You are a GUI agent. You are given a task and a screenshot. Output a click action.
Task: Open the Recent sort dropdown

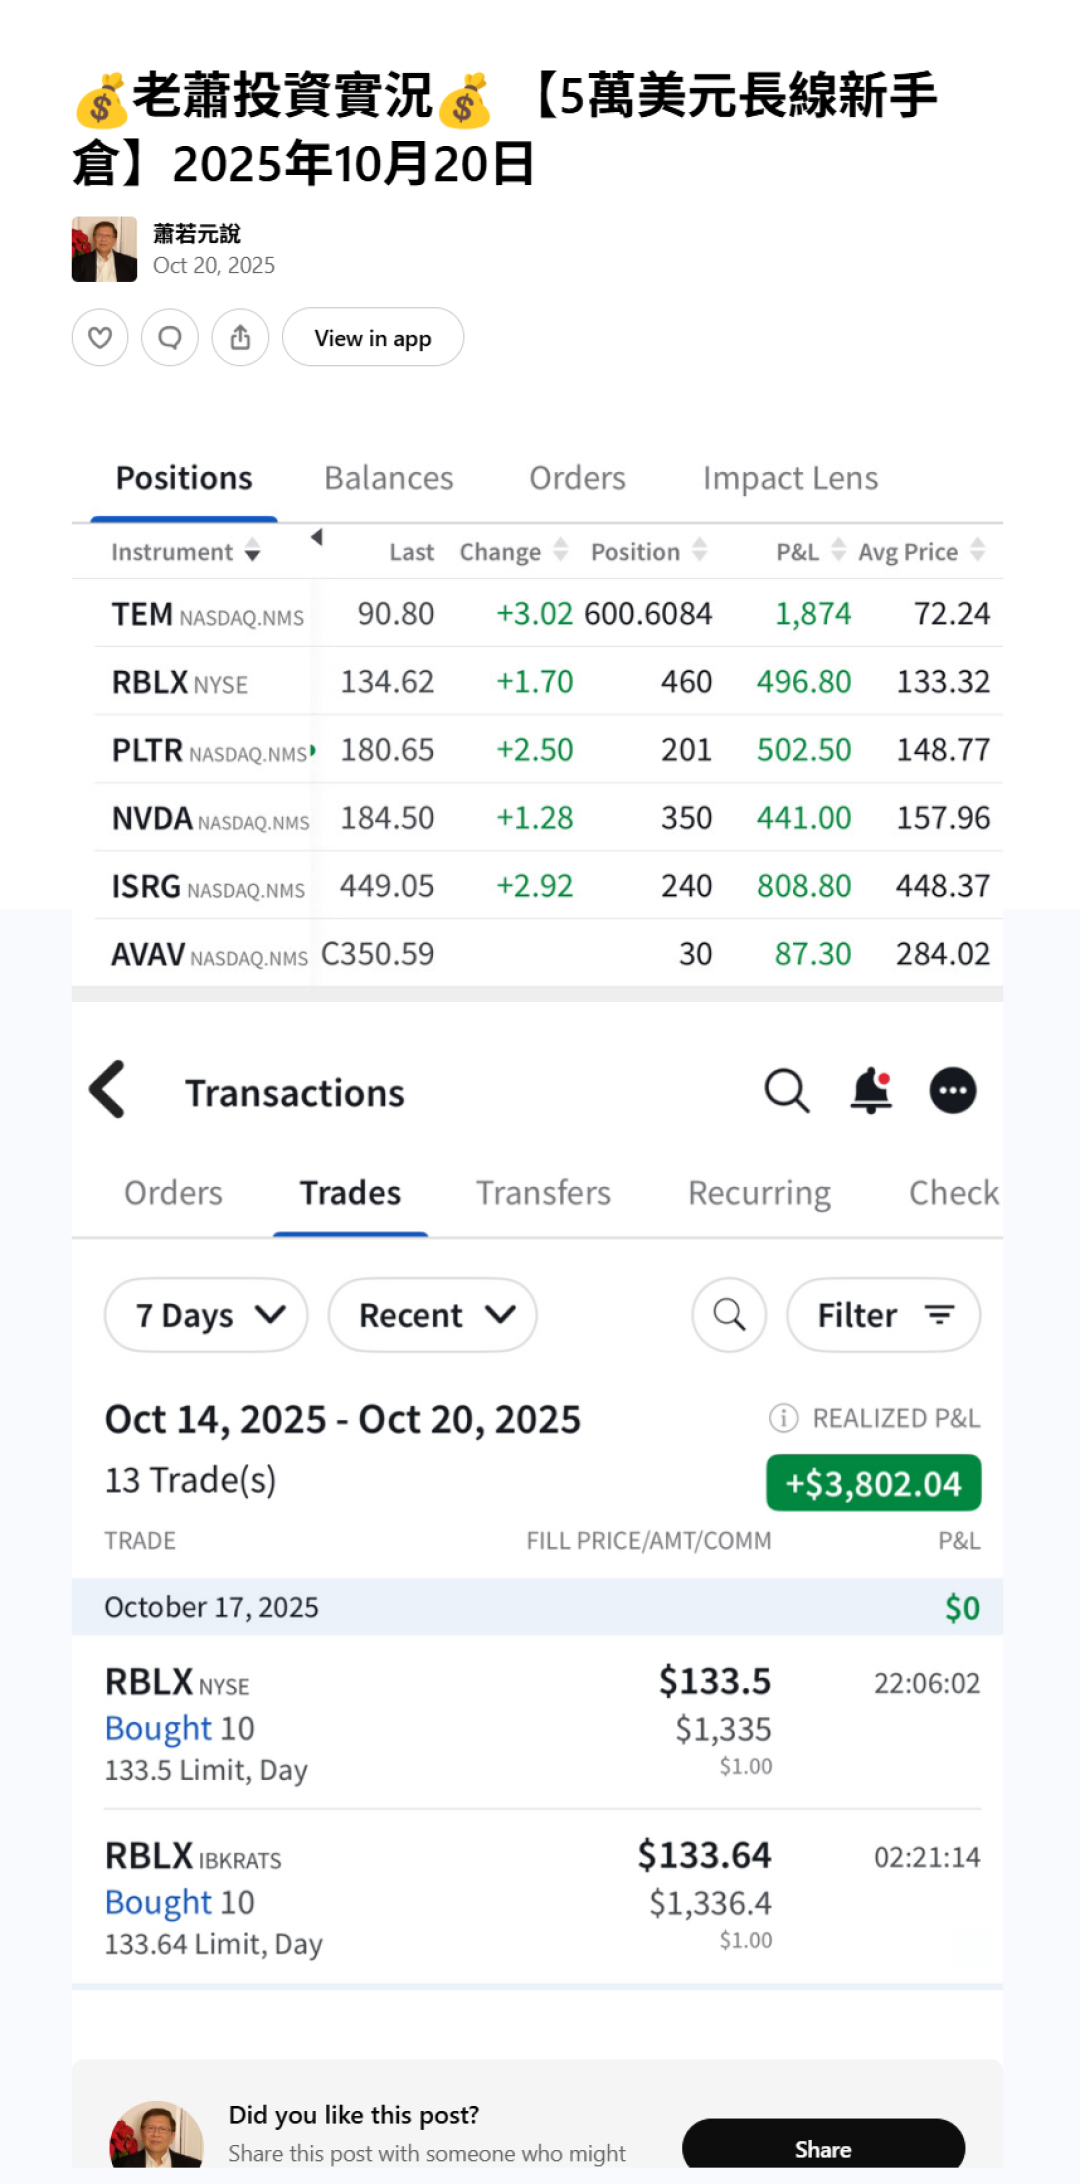tap(432, 1315)
